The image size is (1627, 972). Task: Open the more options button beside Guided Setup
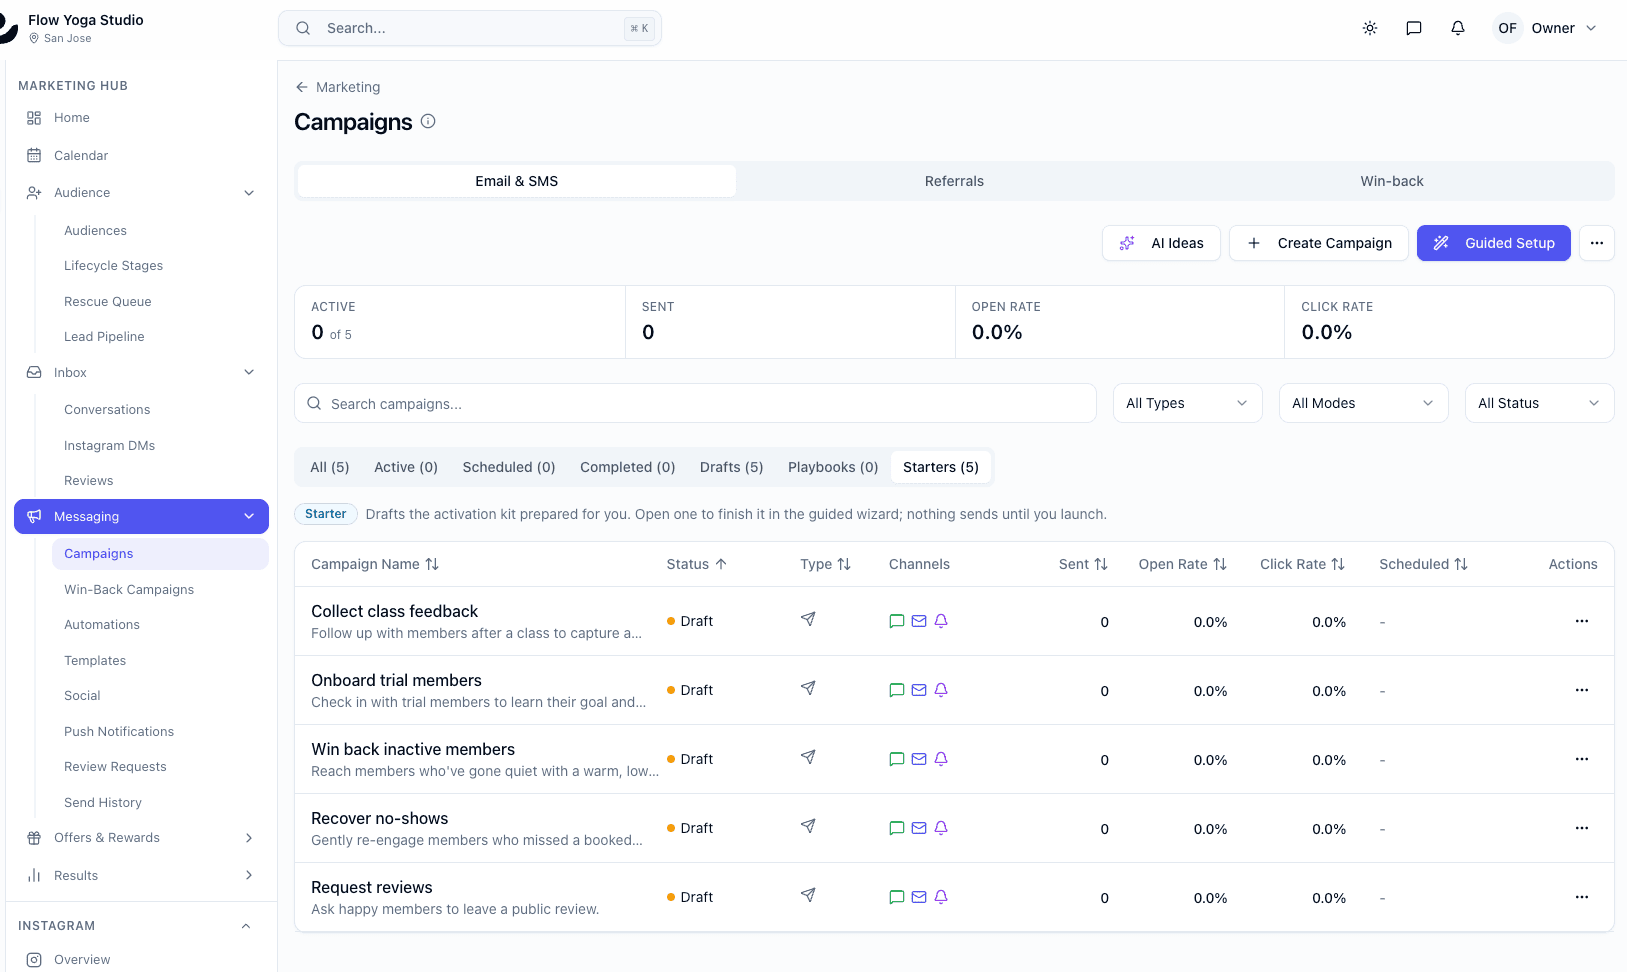[1597, 243]
